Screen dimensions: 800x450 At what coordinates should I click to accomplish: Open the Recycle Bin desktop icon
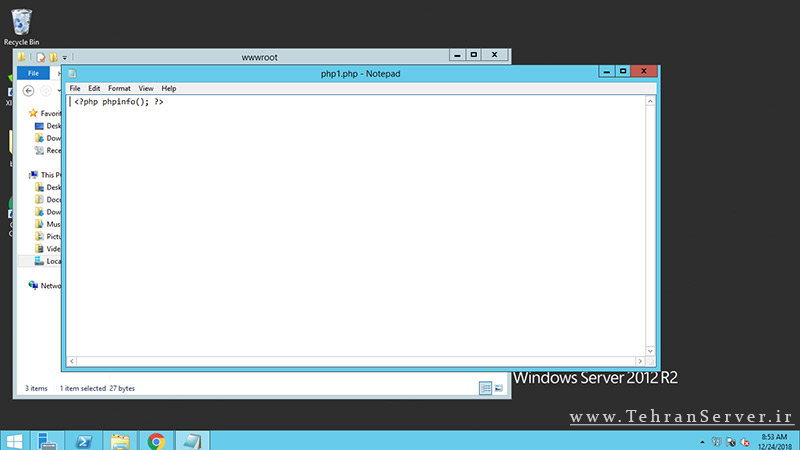click(x=21, y=24)
